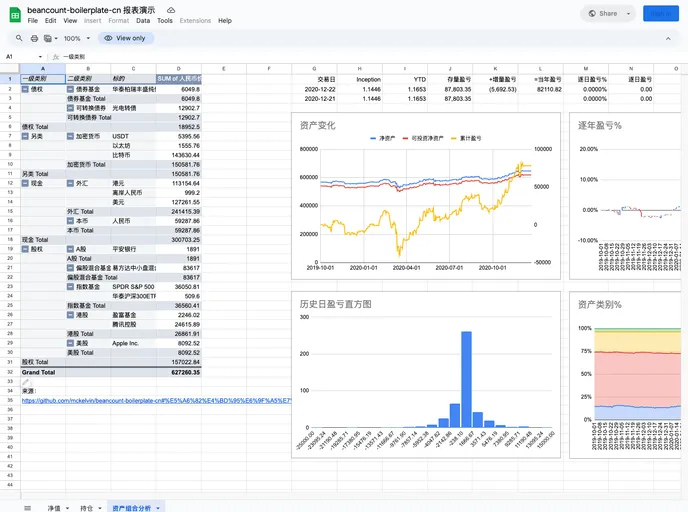Click the print icon in toolbar

click(x=34, y=39)
